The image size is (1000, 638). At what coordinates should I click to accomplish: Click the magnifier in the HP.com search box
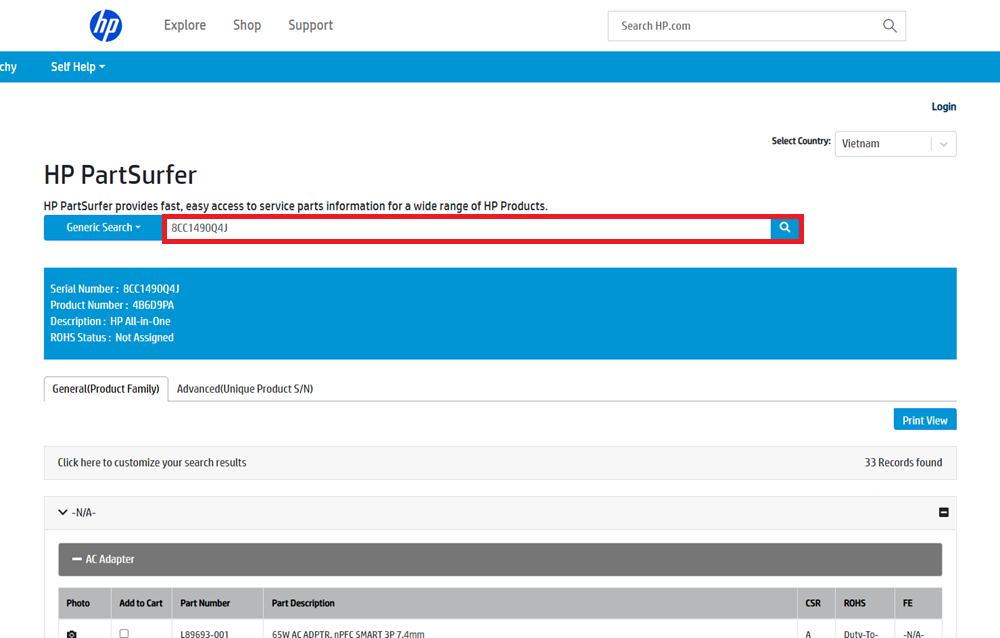coord(889,26)
